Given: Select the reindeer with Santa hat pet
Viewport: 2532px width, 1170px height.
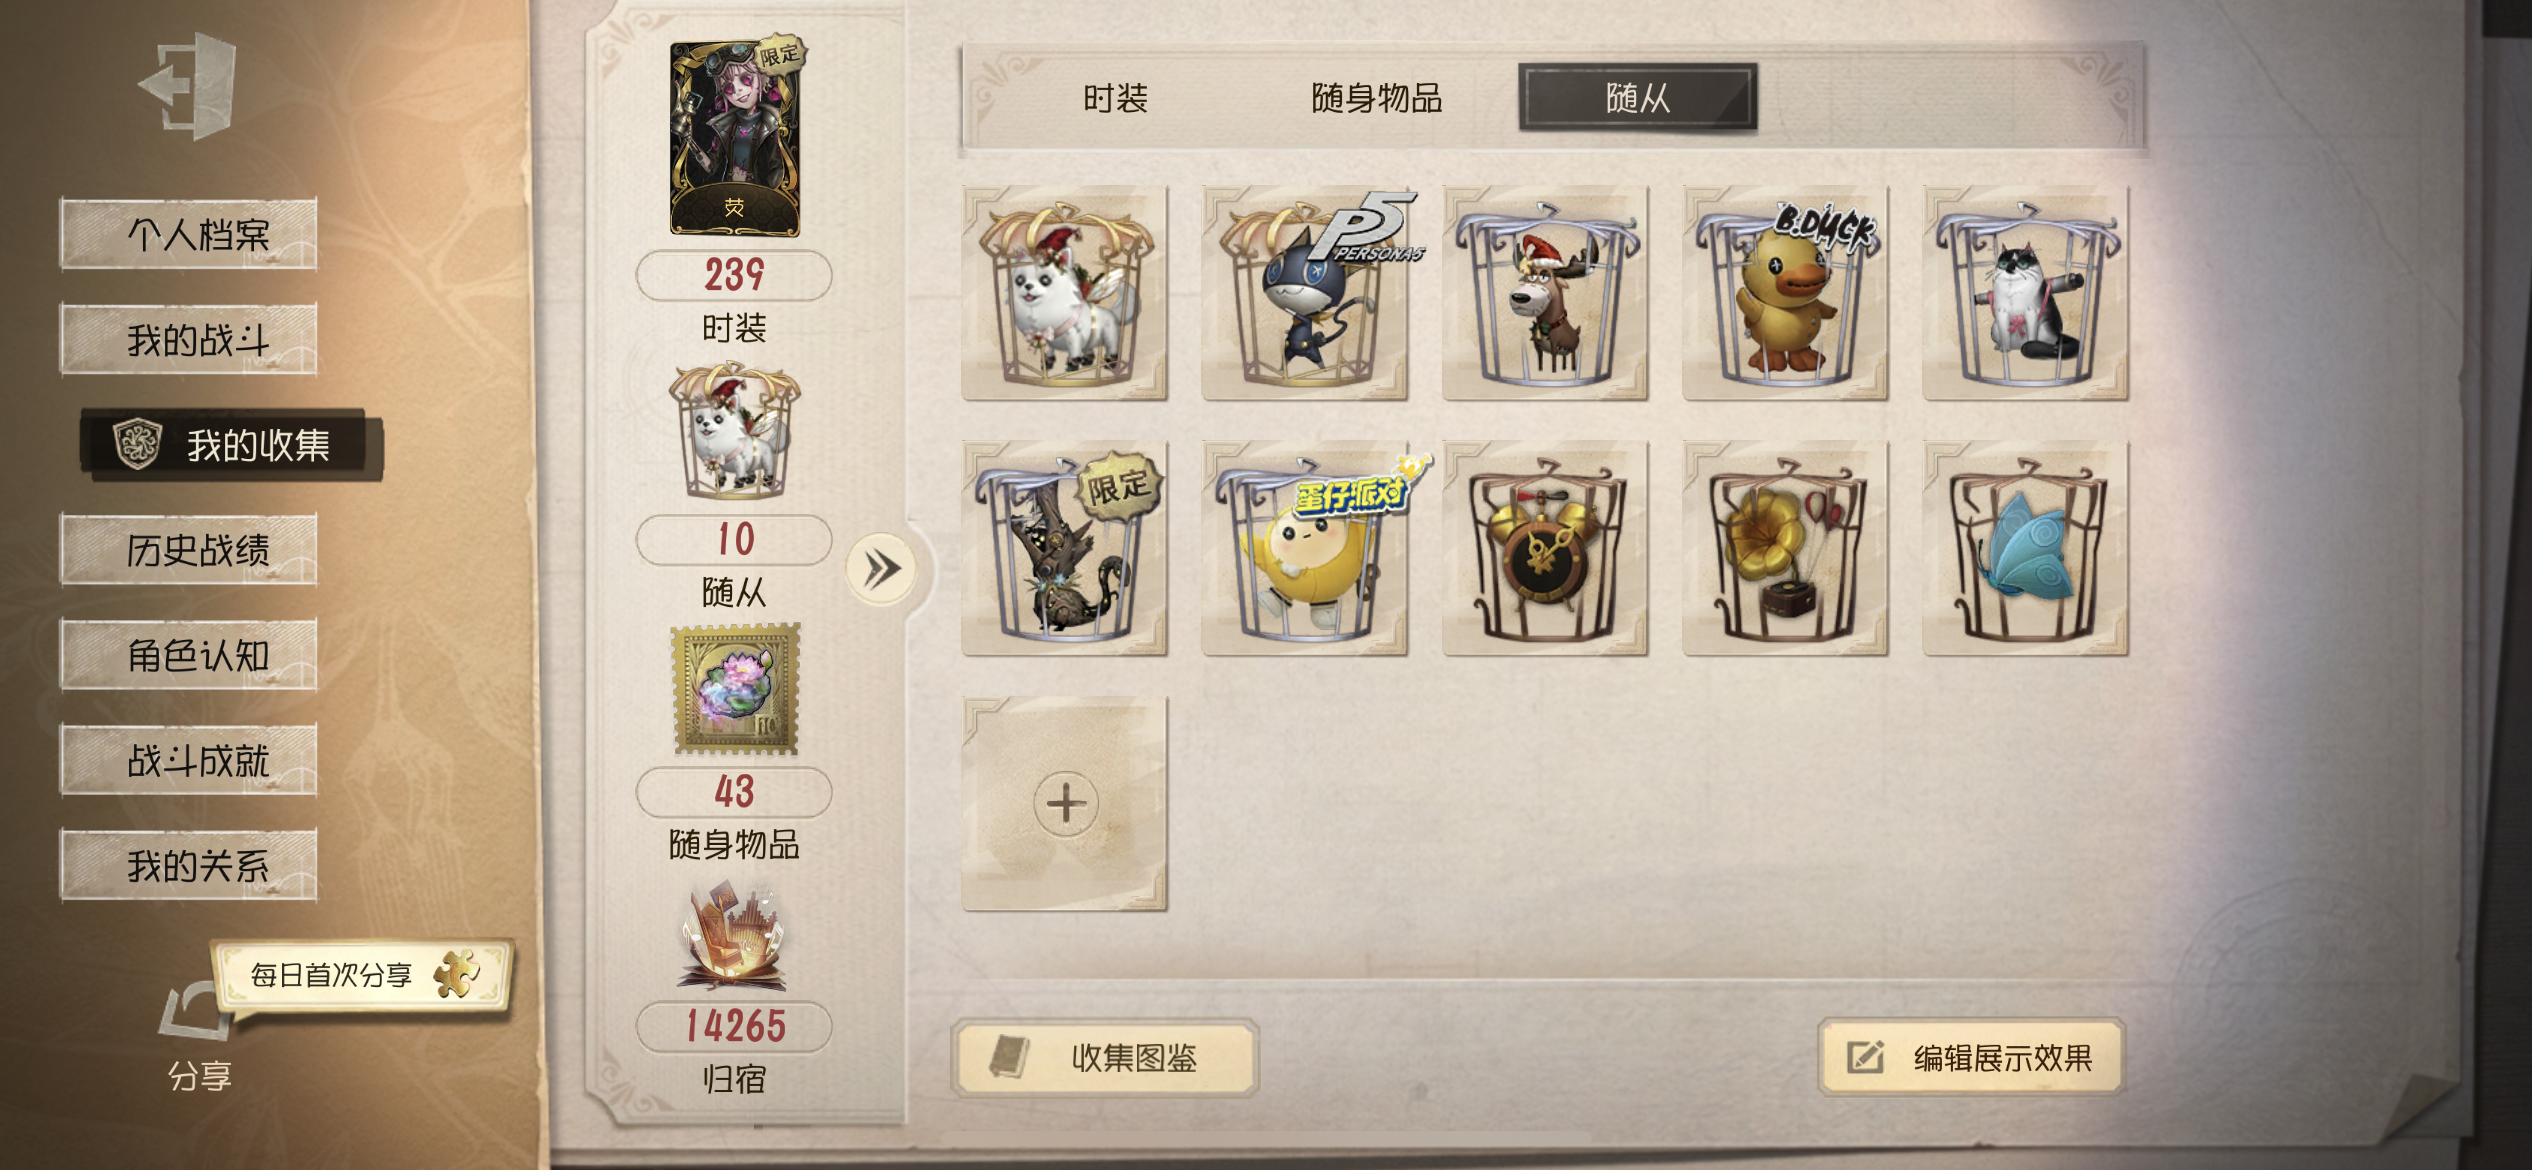Looking at the screenshot, I should point(1545,293).
